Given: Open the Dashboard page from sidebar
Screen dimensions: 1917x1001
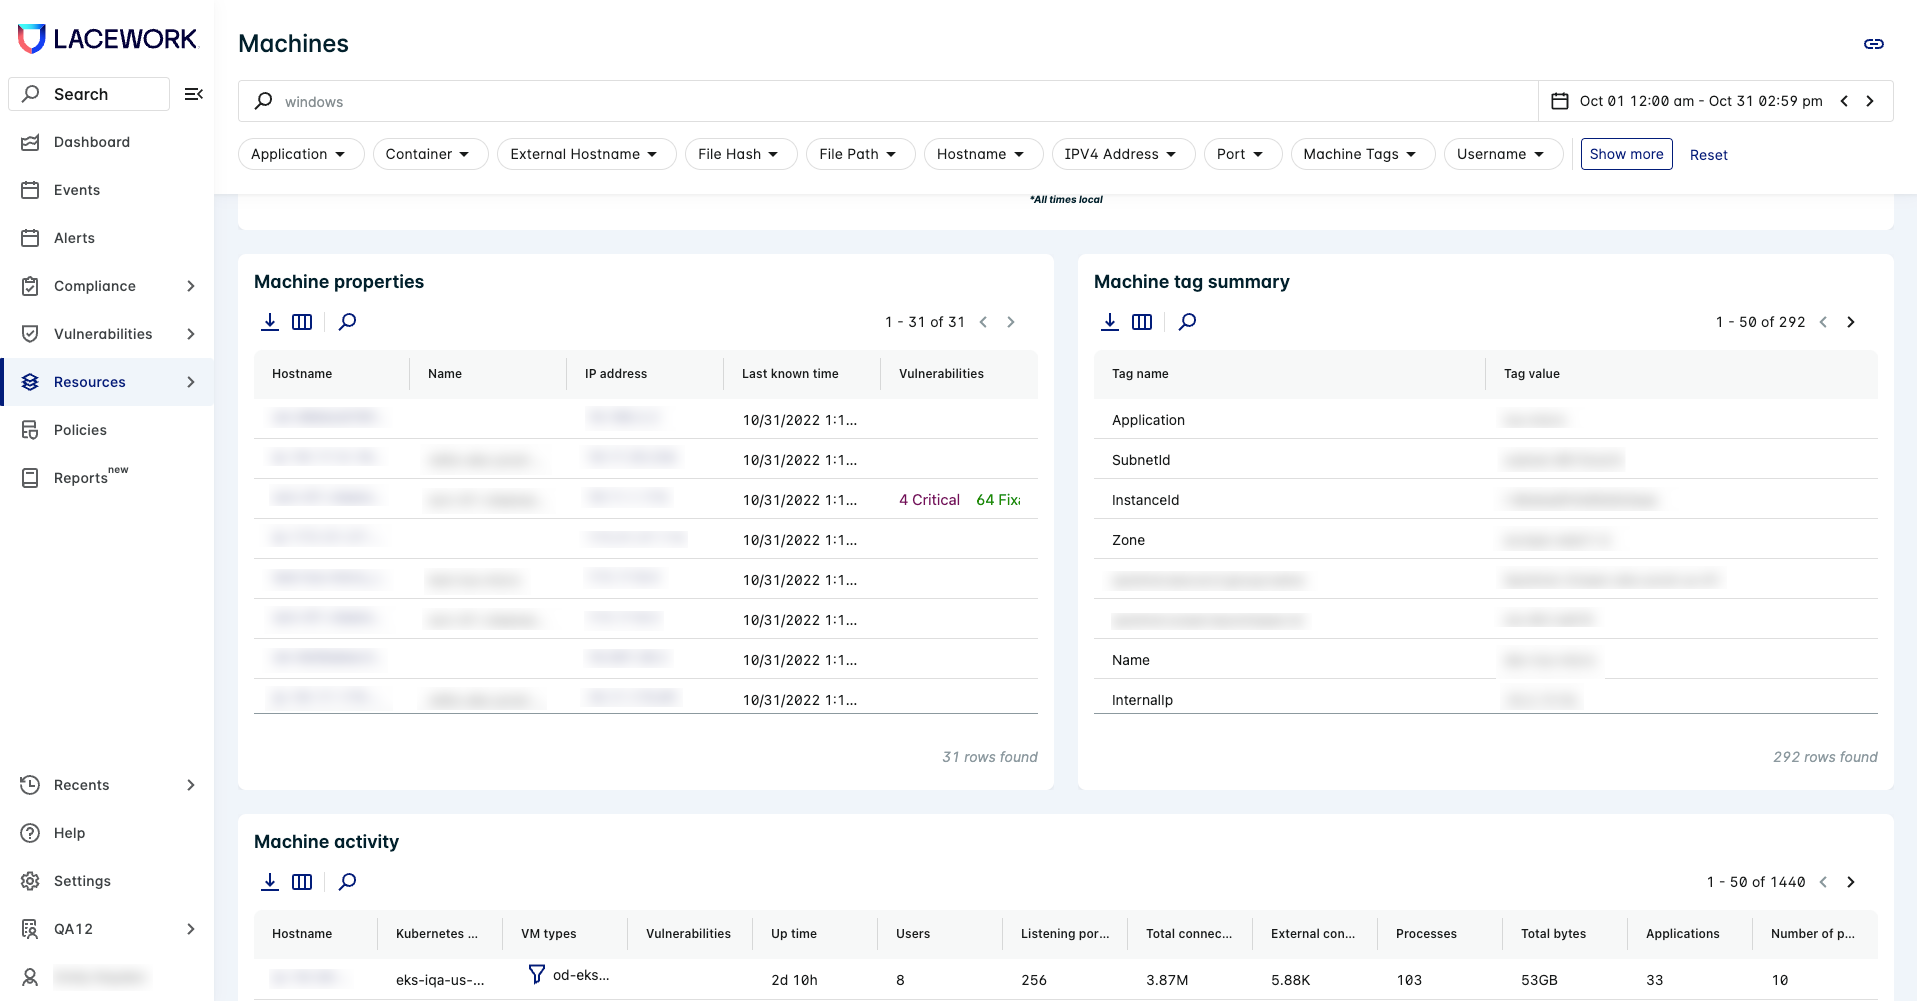Looking at the screenshot, I should 91,142.
